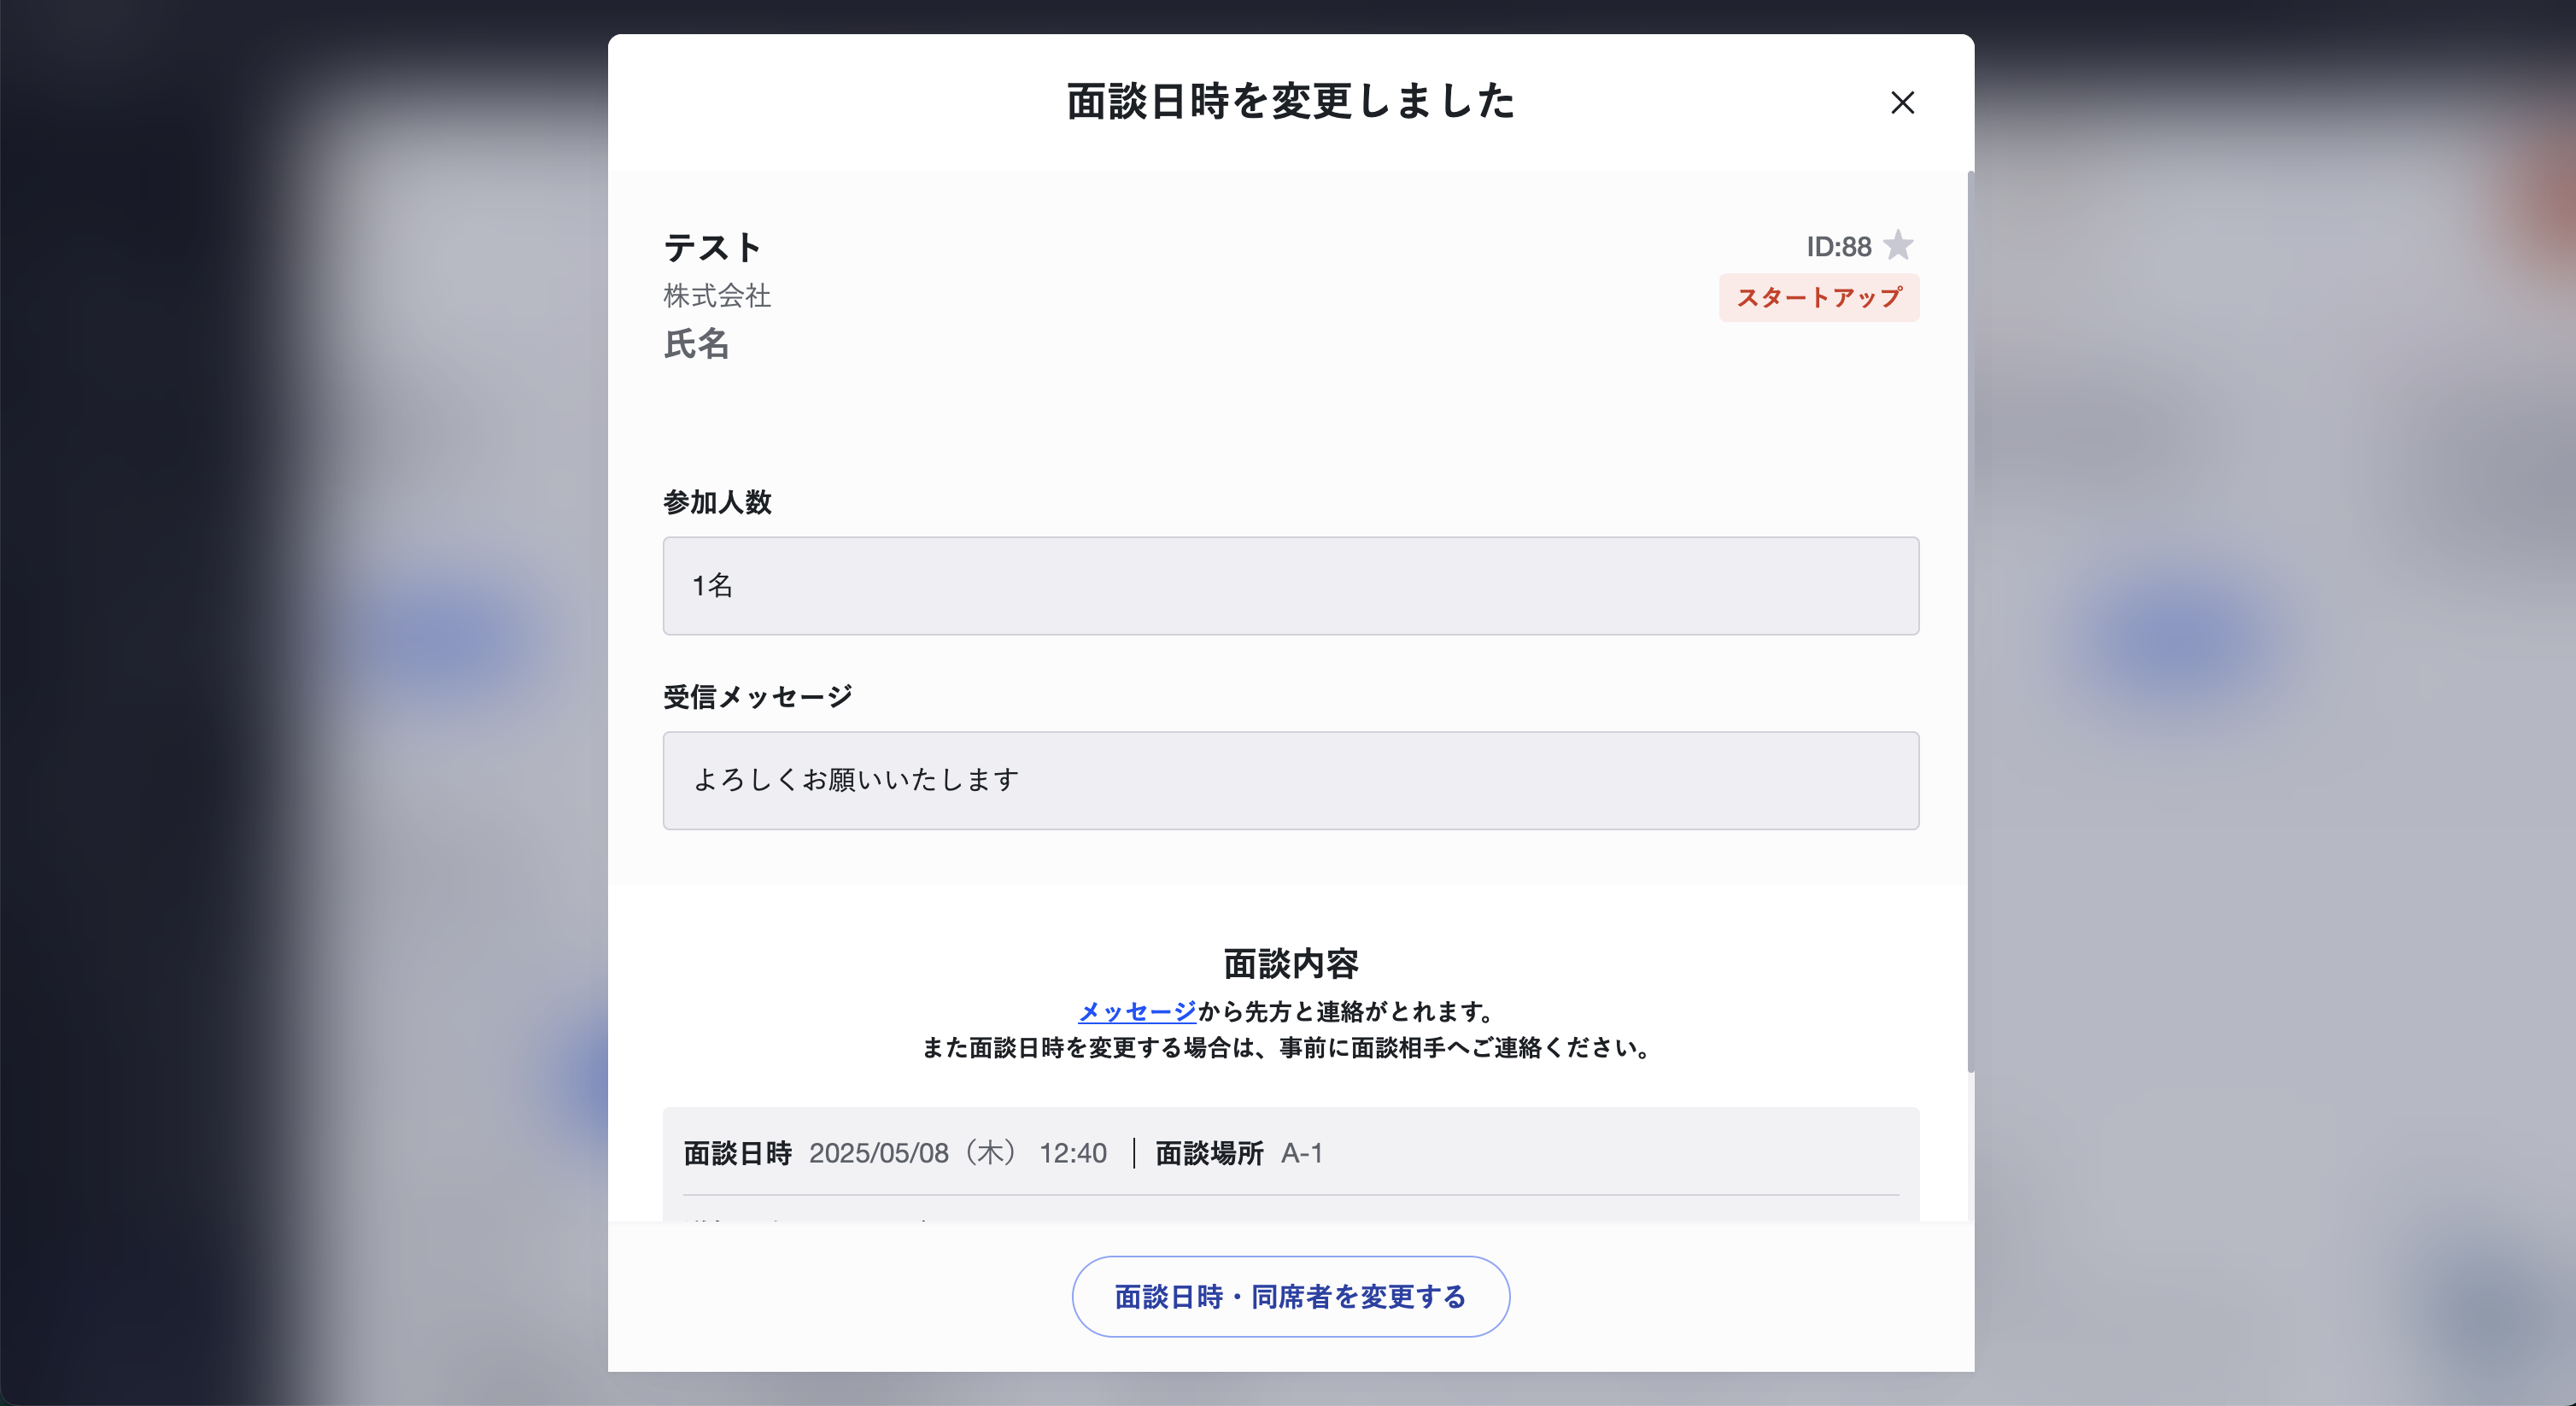2576x1406 pixels.
Task: Focus the 参加人数 field showing 1名
Action: pyautogui.click(x=1290, y=586)
